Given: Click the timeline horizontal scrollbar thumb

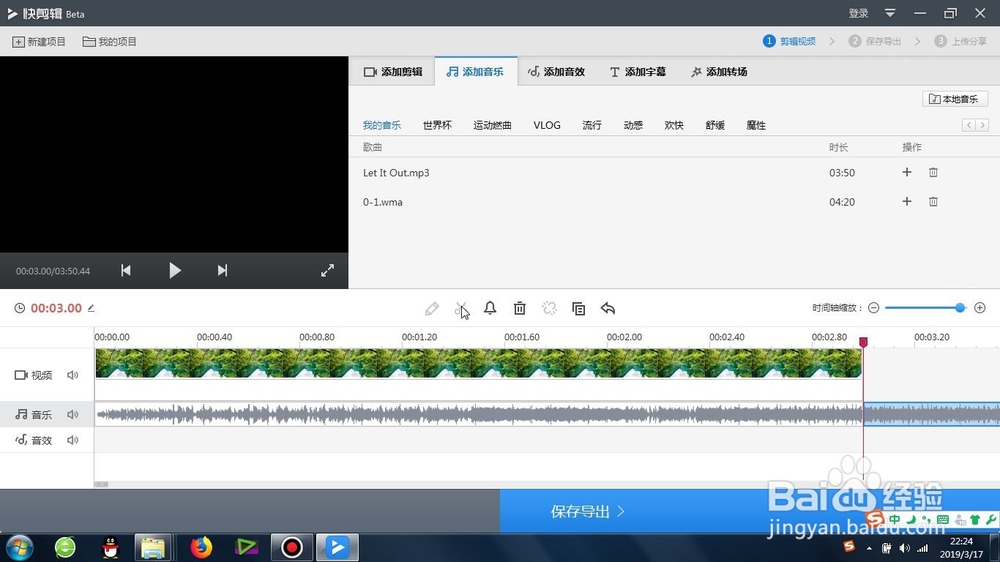Looking at the screenshot, I should 101,484.
